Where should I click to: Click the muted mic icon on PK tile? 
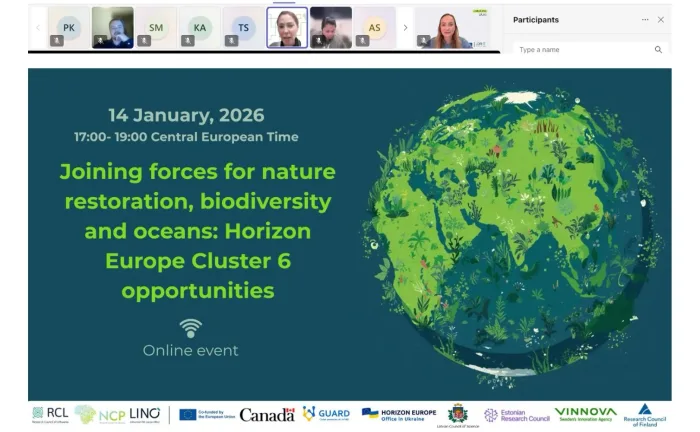(x=57, y=41)
